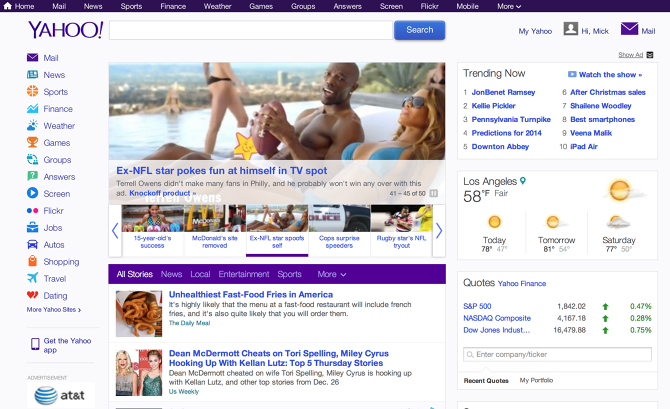
Task: Click the main Yahoo search input field
Action: (x=251, y=30)
